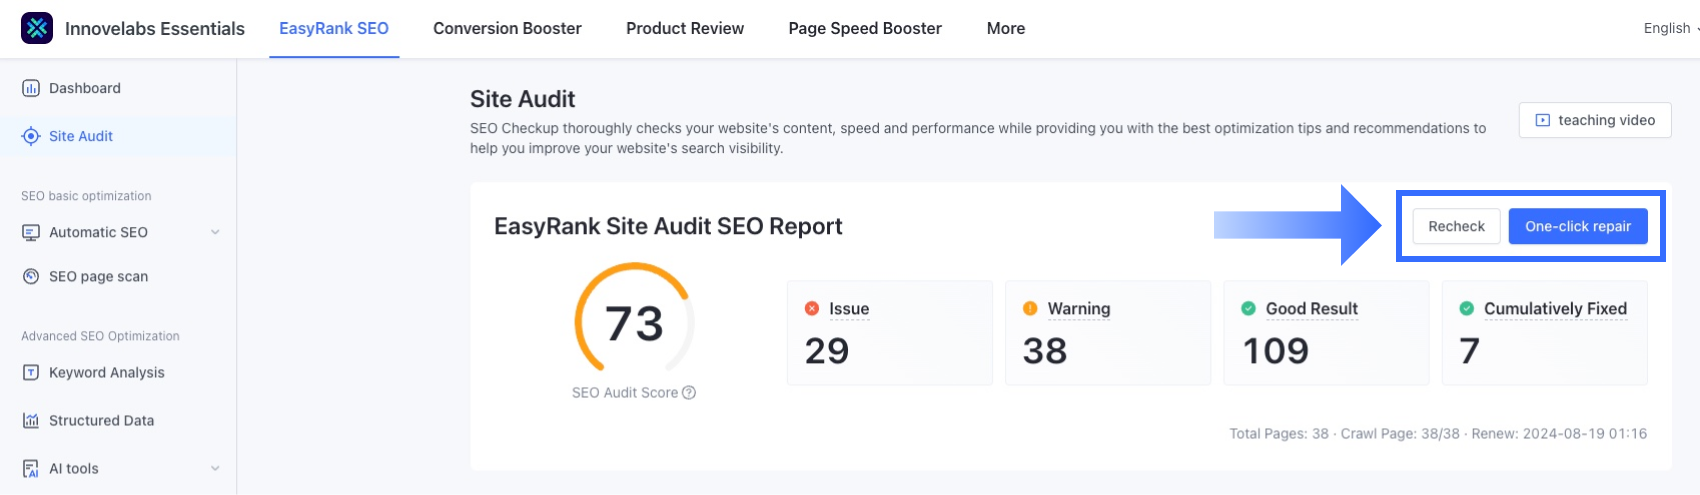Click the SEO page scan icon
The height and width of the screenshot is (495, 1700).
coord(31,276)
